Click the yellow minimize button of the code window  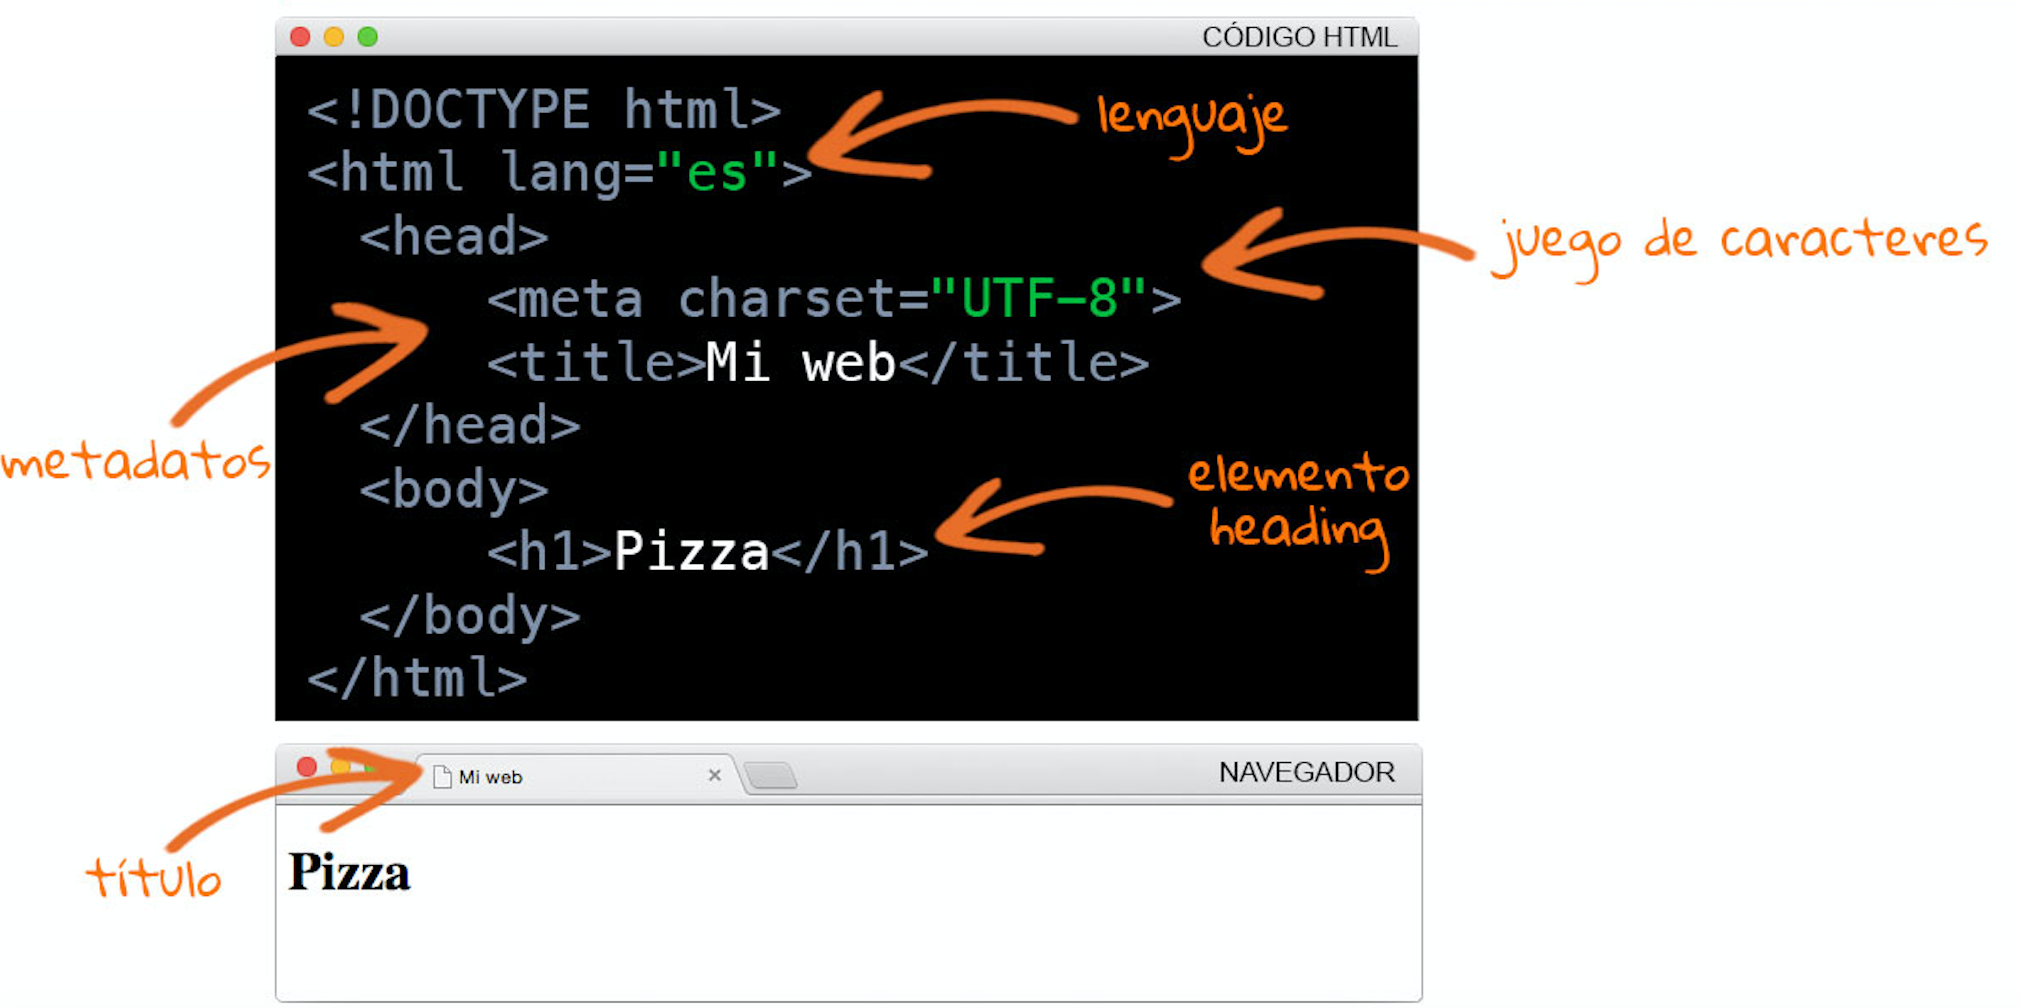334,37
